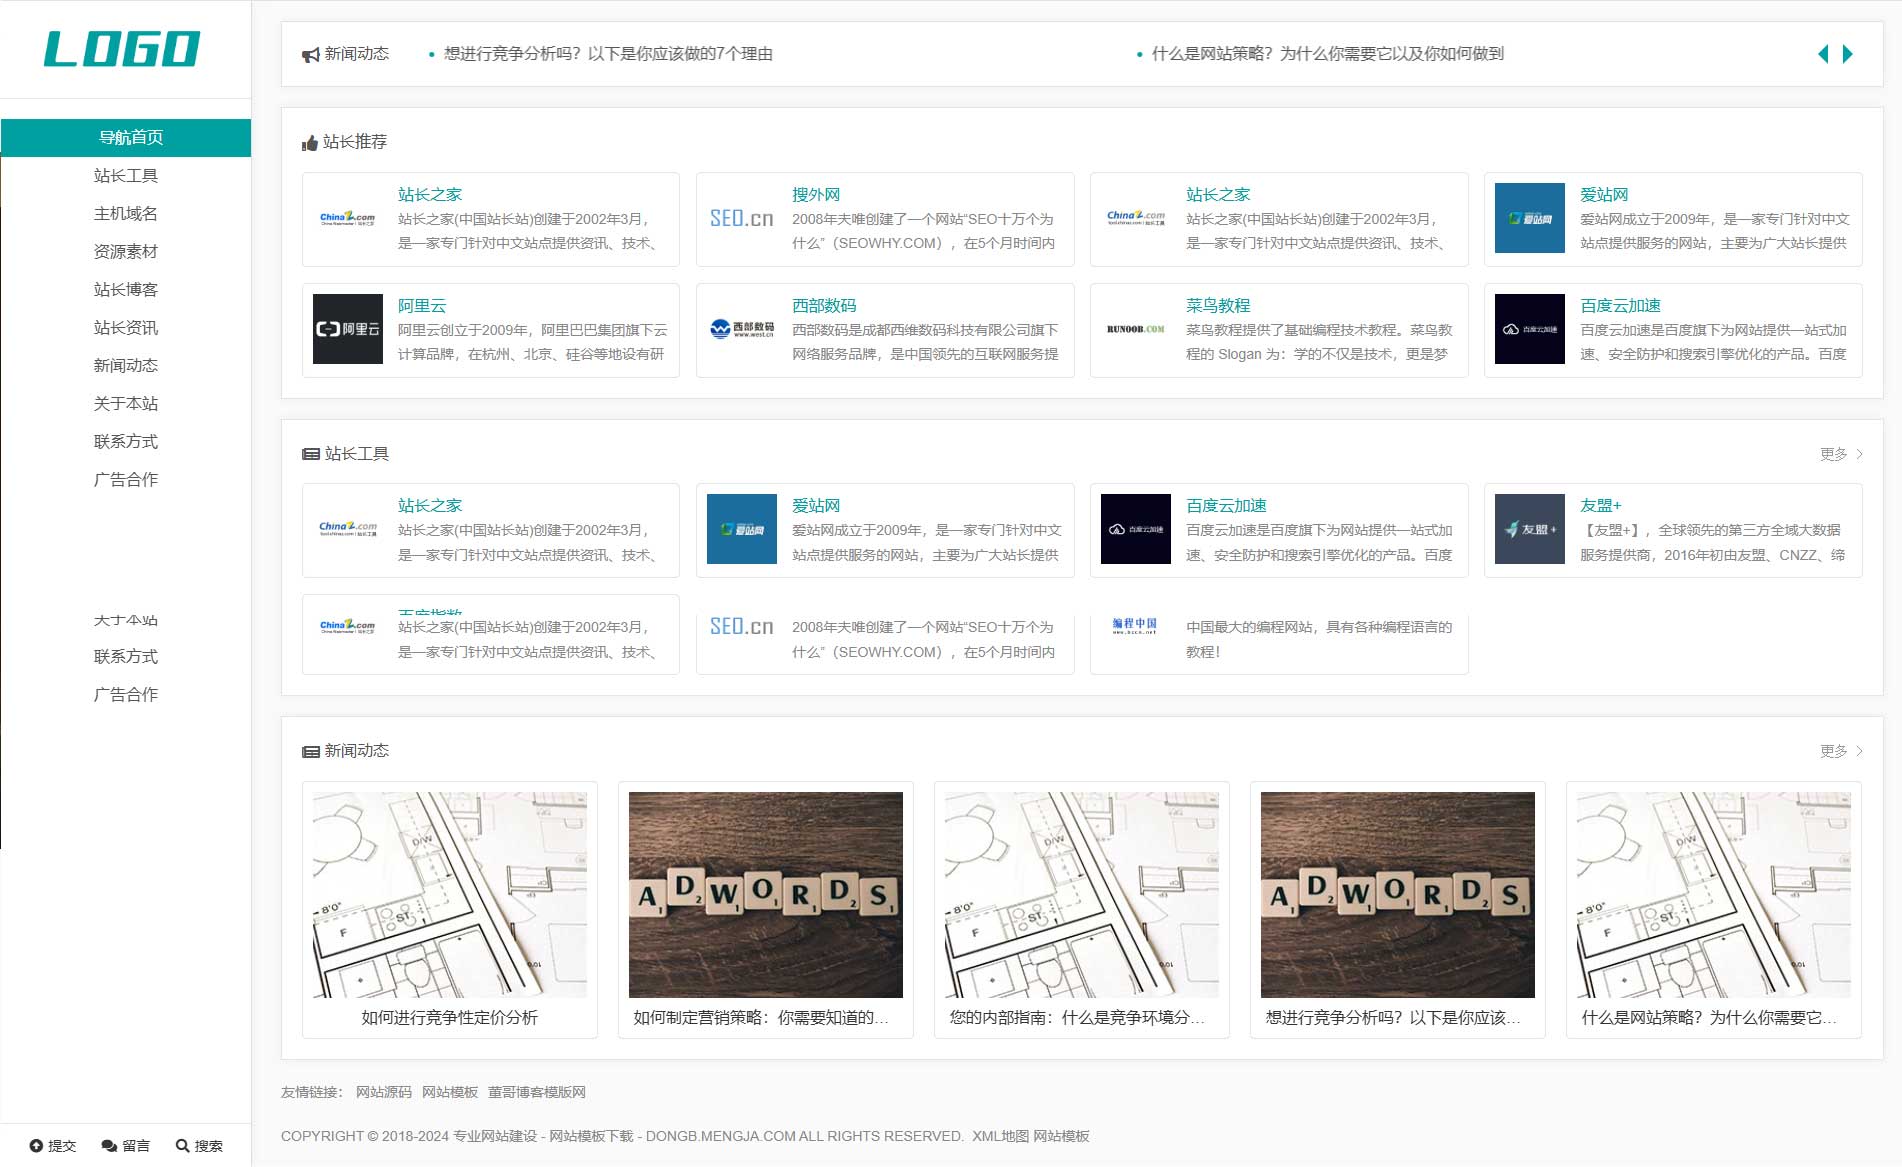Viewport: 1902px width, 1167px height.
Task: Open 主机域名 in the sidebar menu
Action: tap(126, 214)
